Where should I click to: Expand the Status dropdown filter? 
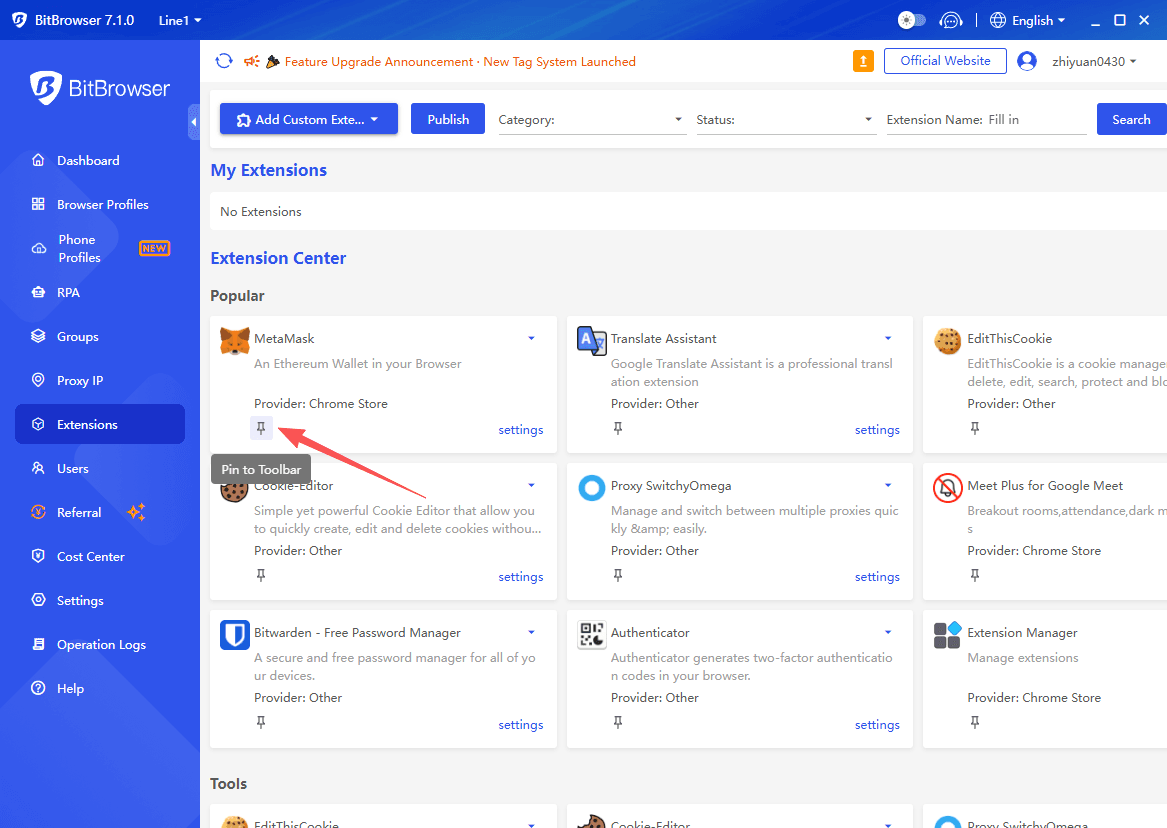786,119
